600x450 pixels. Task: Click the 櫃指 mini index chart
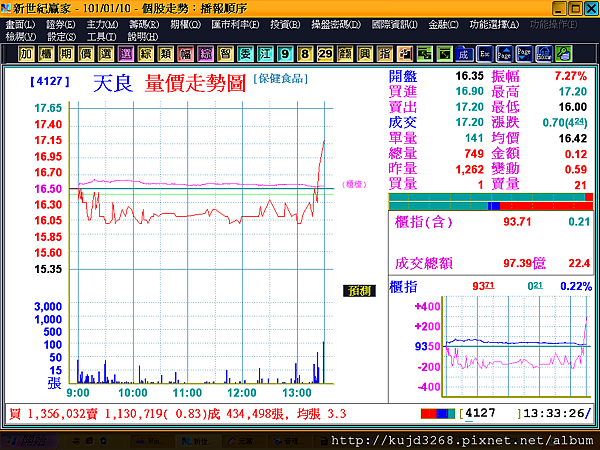(x=515, y=346)
